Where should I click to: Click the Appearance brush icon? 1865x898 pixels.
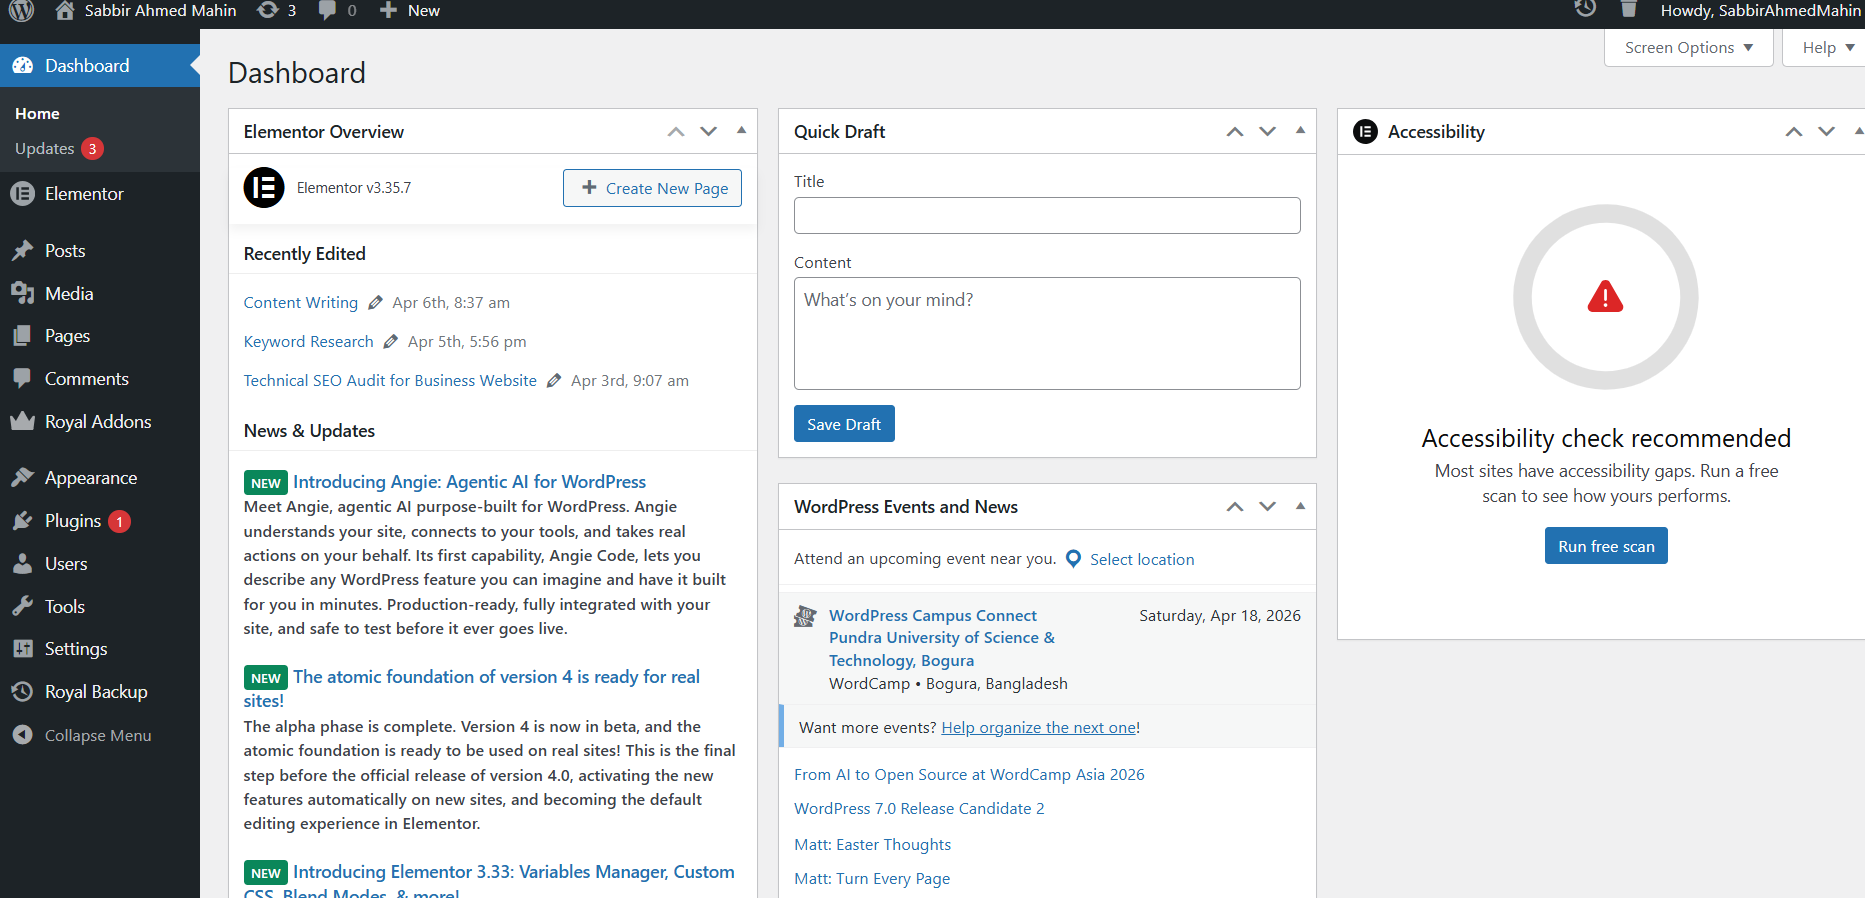click(x=23, y=477)
